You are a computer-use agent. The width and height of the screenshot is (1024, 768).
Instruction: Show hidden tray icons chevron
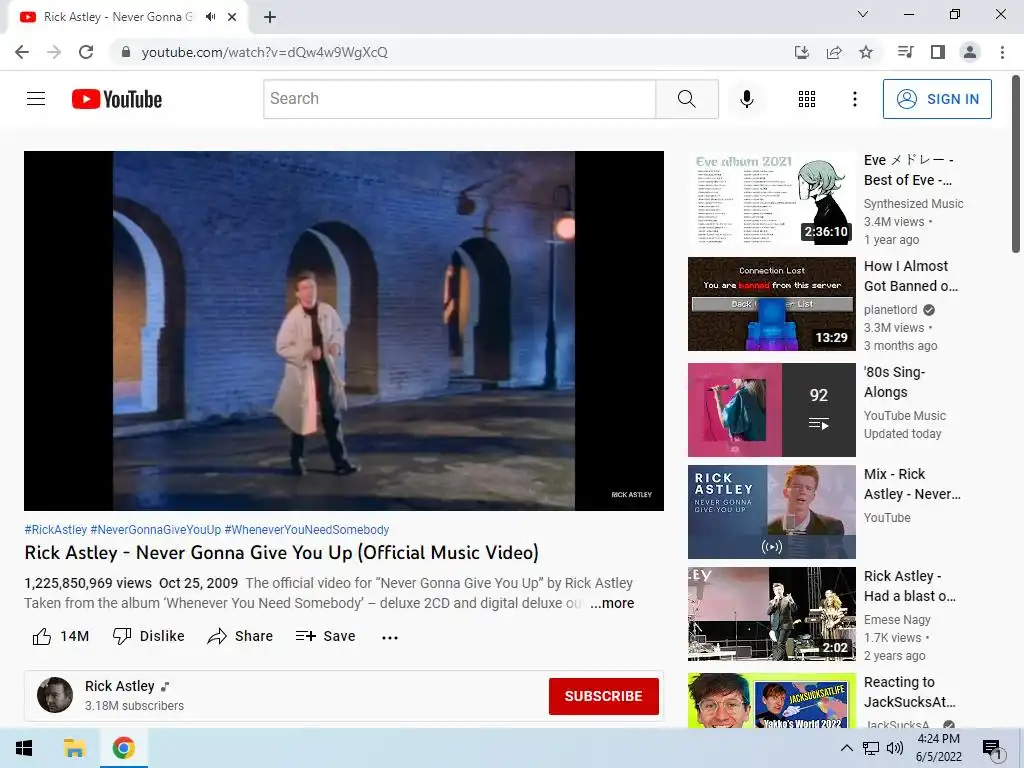point(846,748)
